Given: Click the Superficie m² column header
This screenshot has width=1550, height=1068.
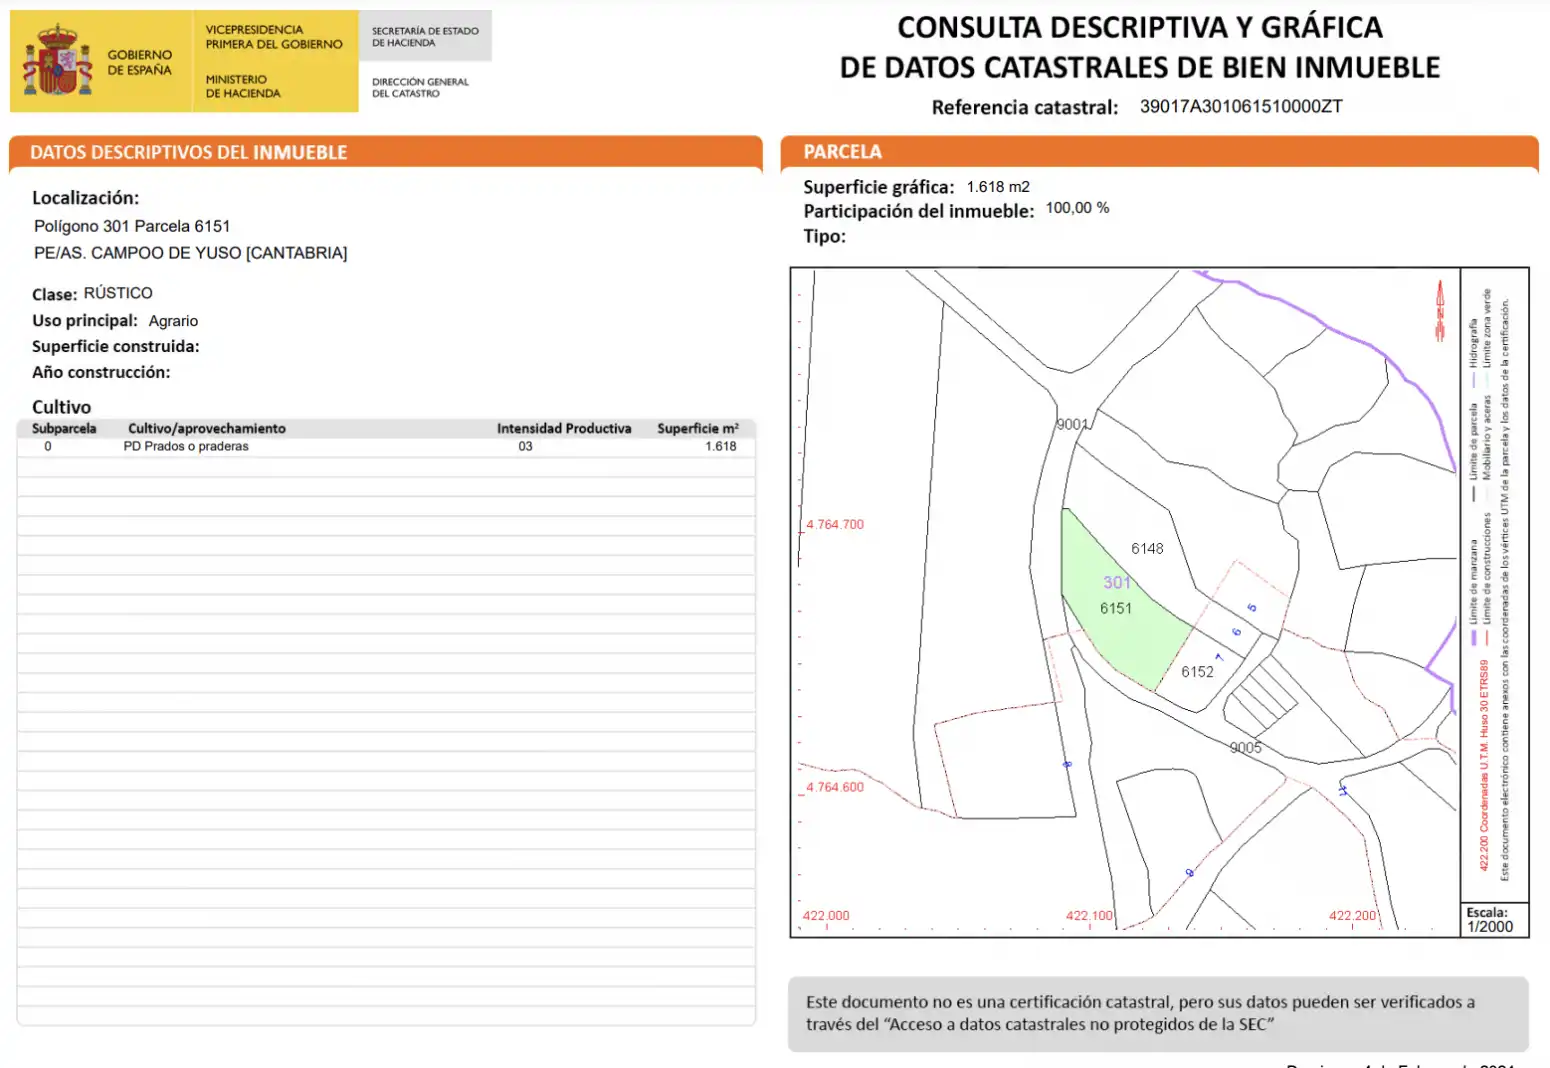Looking at the screenshot, I should click(698, 428).
